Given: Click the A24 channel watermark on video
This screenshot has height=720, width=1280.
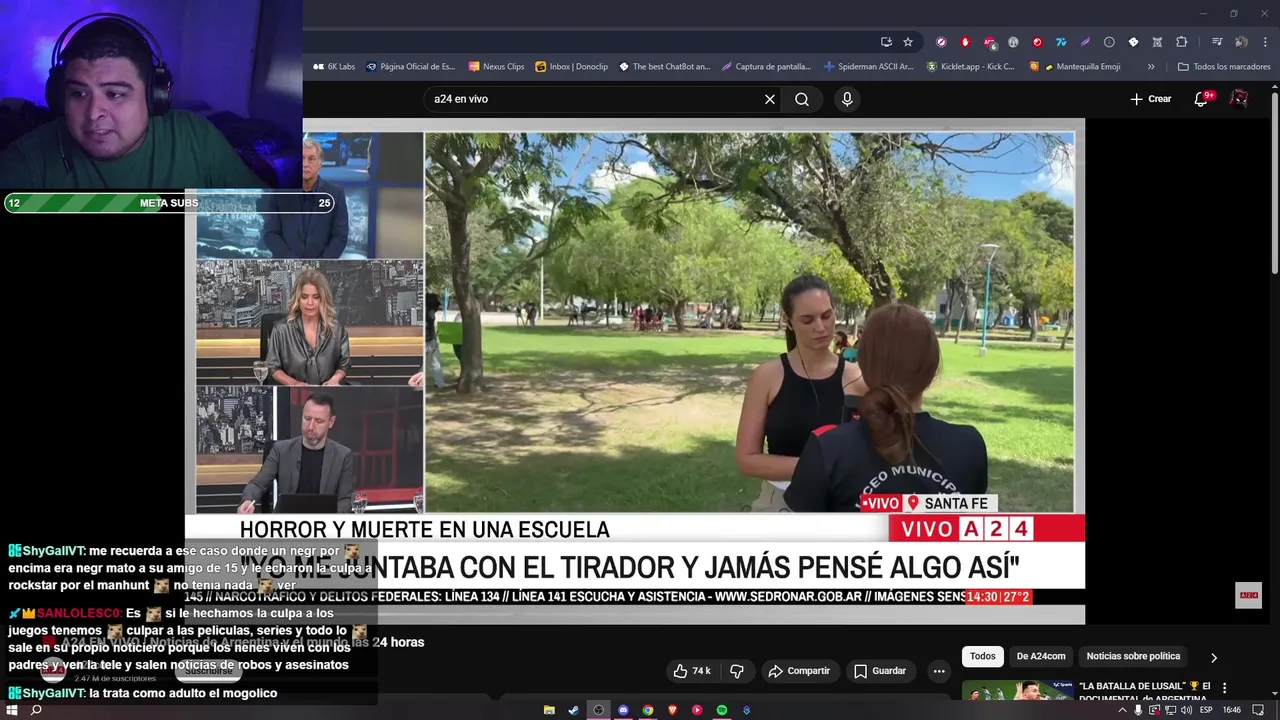Looking at the screenshot, I should click(x=1248, y=595).
